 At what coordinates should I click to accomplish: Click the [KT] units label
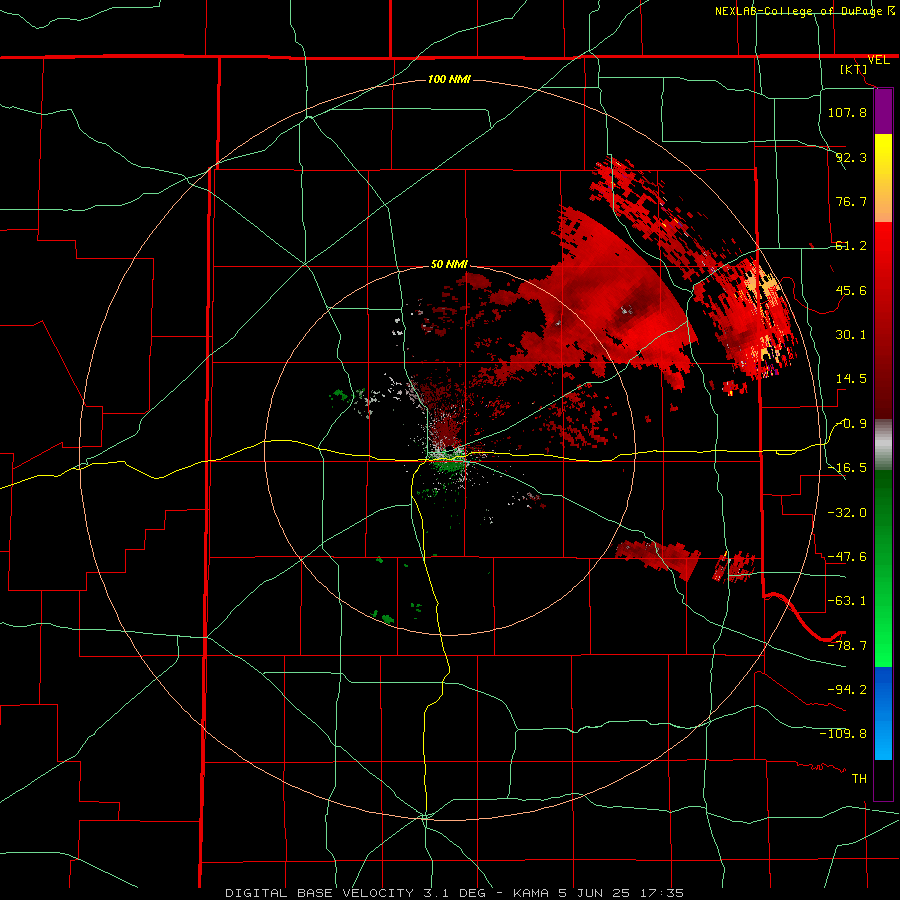[854, 69]
